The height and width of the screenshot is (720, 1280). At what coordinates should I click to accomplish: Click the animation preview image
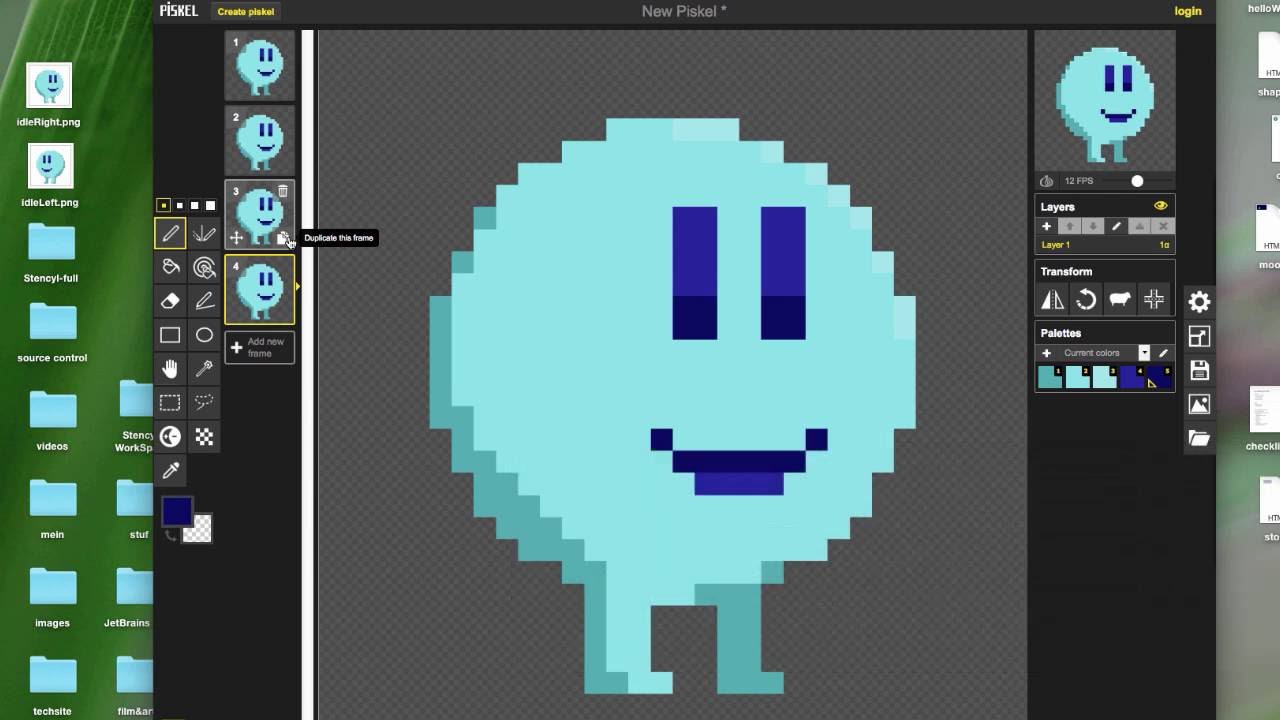1105,101
